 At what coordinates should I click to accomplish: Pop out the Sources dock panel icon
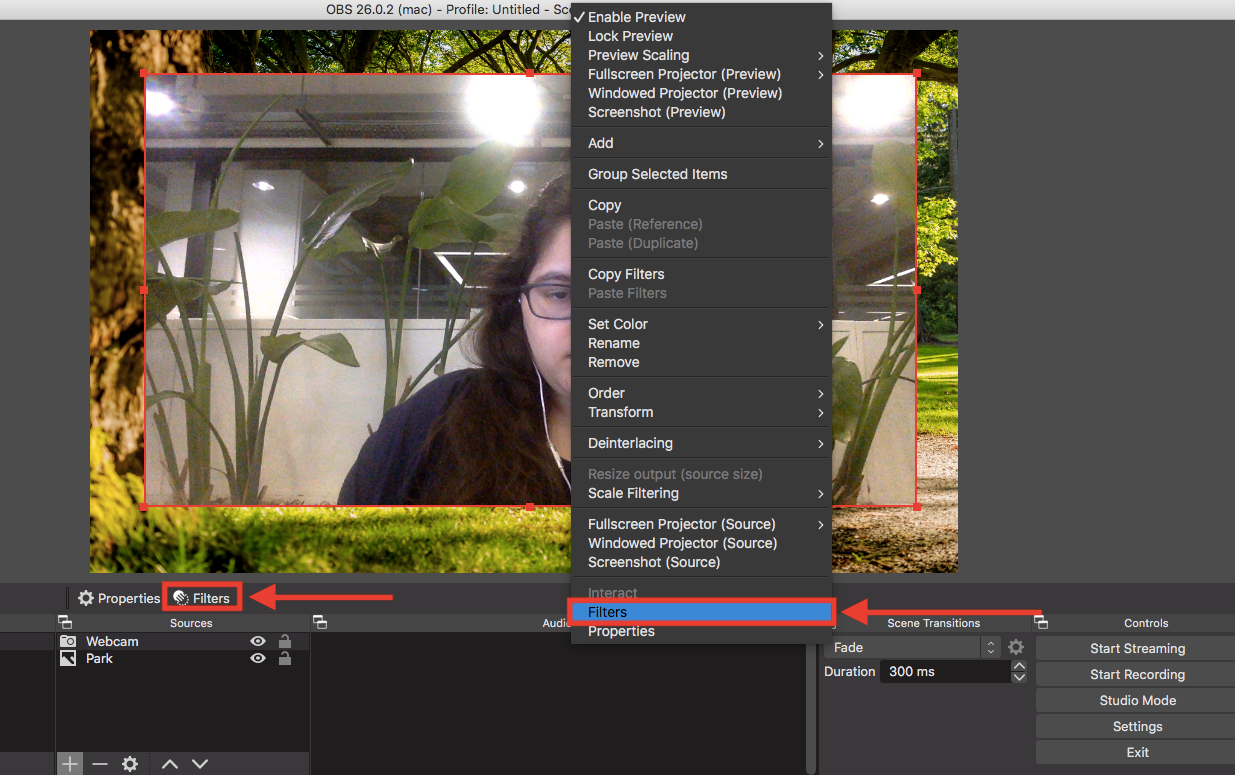65,622
